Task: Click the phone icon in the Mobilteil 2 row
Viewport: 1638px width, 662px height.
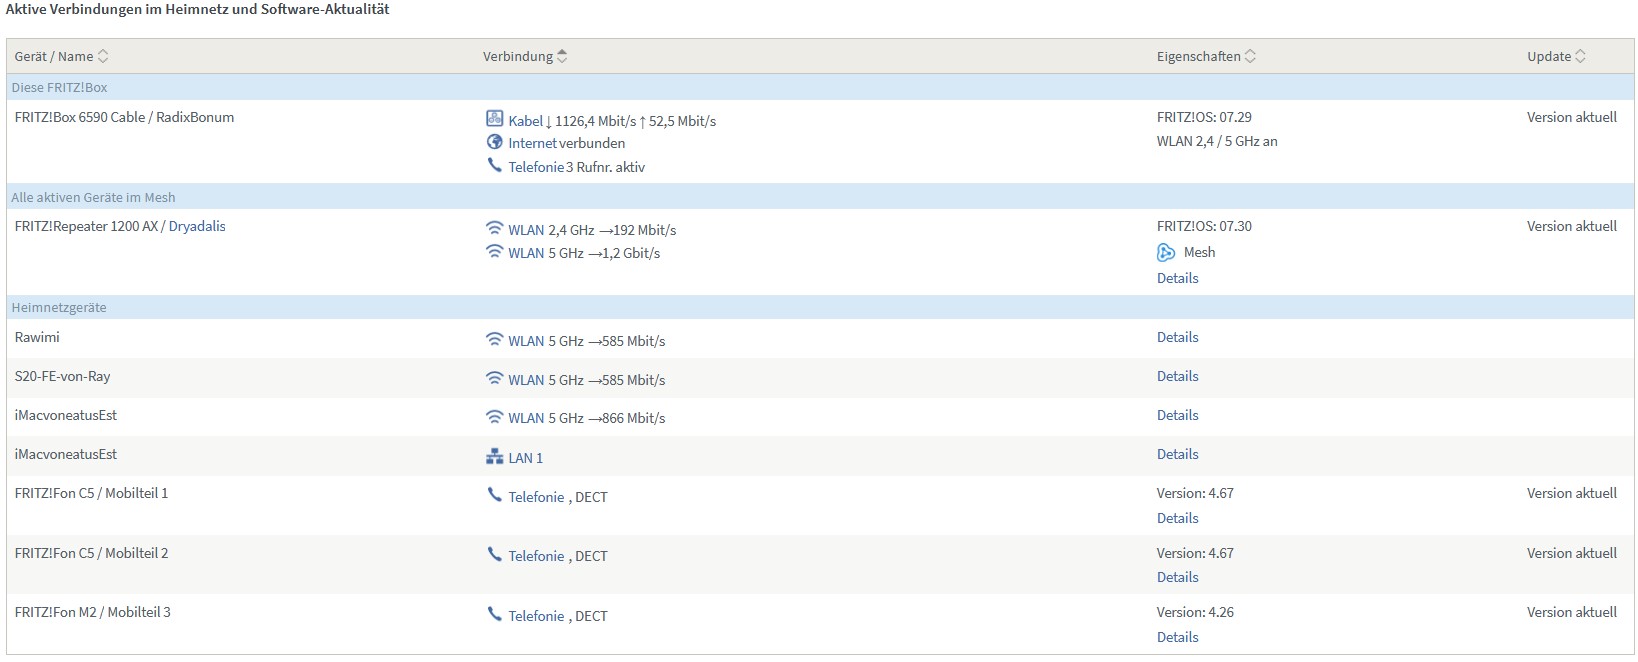Action: pyautogui.click(x=494, y=554)
